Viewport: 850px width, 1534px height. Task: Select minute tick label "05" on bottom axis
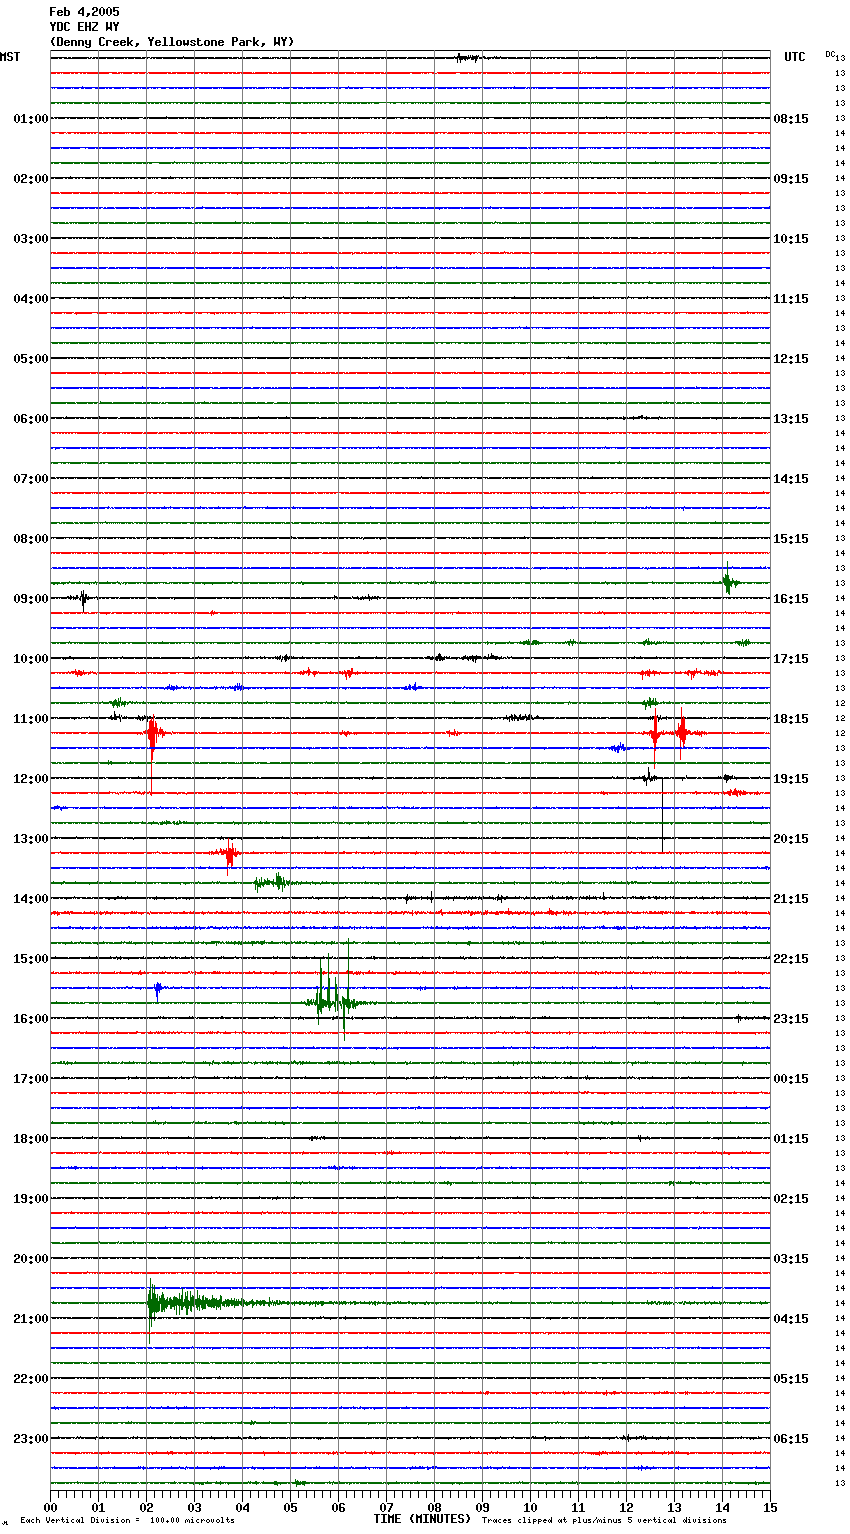tap(290, 1507)
